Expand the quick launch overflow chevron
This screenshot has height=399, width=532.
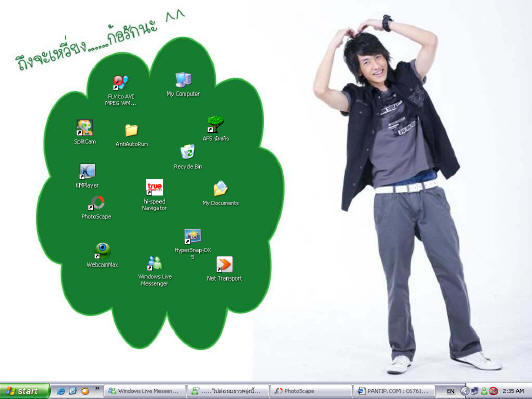pos(97,388)
